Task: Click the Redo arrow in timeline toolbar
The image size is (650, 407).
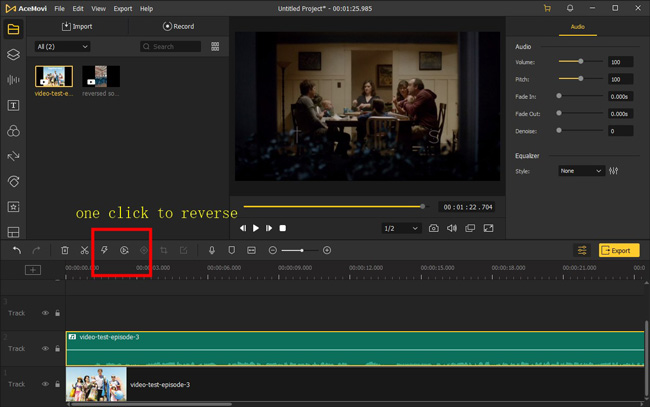Action: 36,250
